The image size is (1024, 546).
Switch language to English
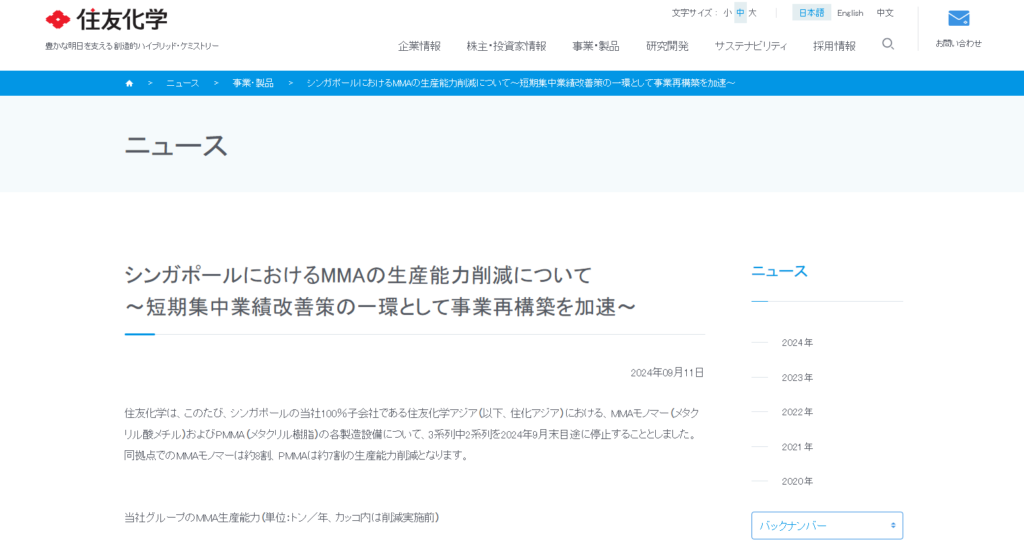[850, 13]
